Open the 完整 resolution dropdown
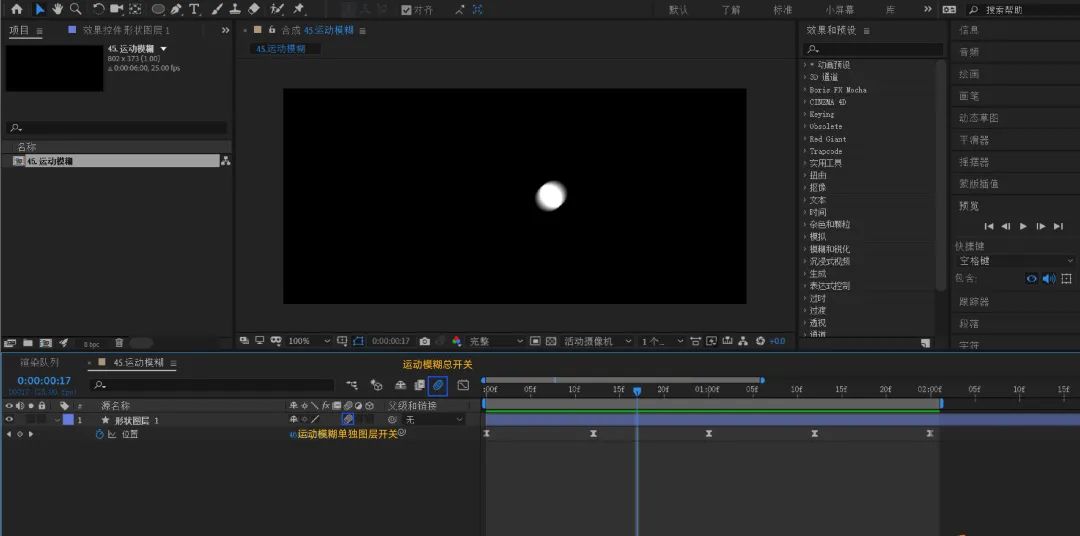The height and width of the screenshot is (536, 1080). pos(496,341)
